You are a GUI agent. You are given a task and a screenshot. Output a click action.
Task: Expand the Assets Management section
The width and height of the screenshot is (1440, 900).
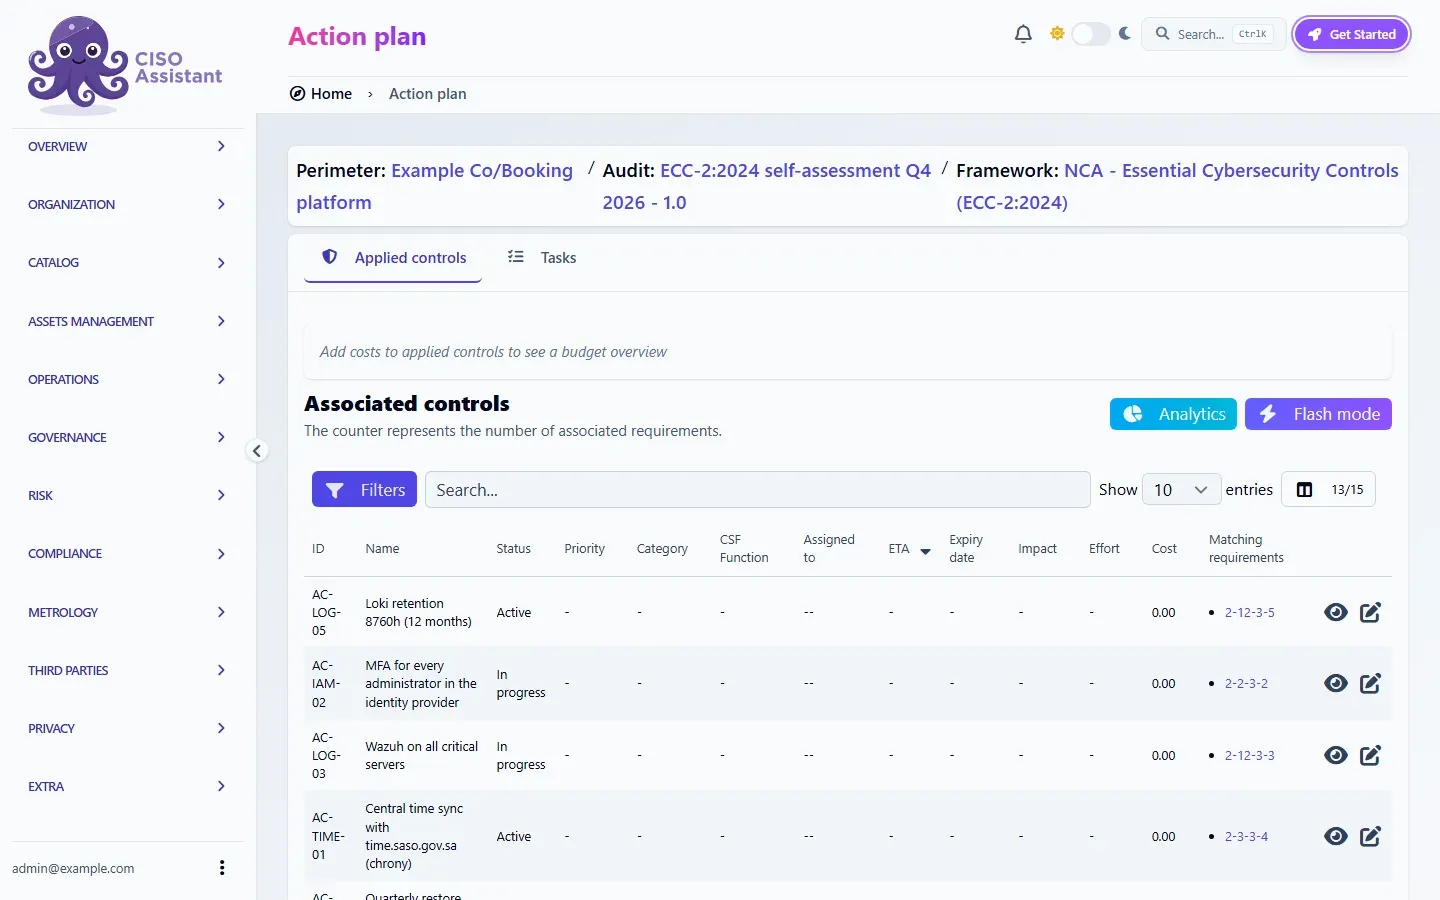point(128,321)
